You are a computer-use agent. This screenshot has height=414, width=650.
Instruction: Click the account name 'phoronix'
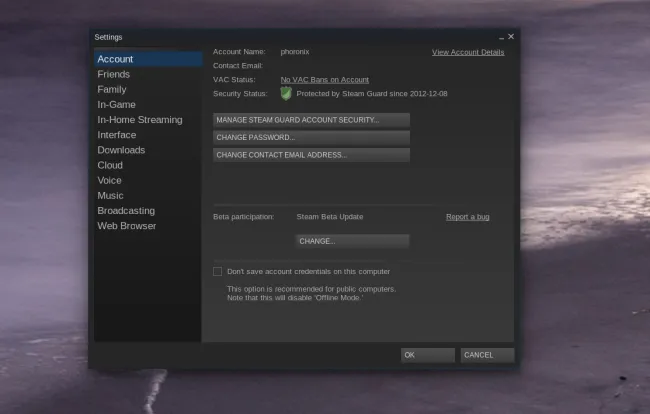[x=295, y=52]
